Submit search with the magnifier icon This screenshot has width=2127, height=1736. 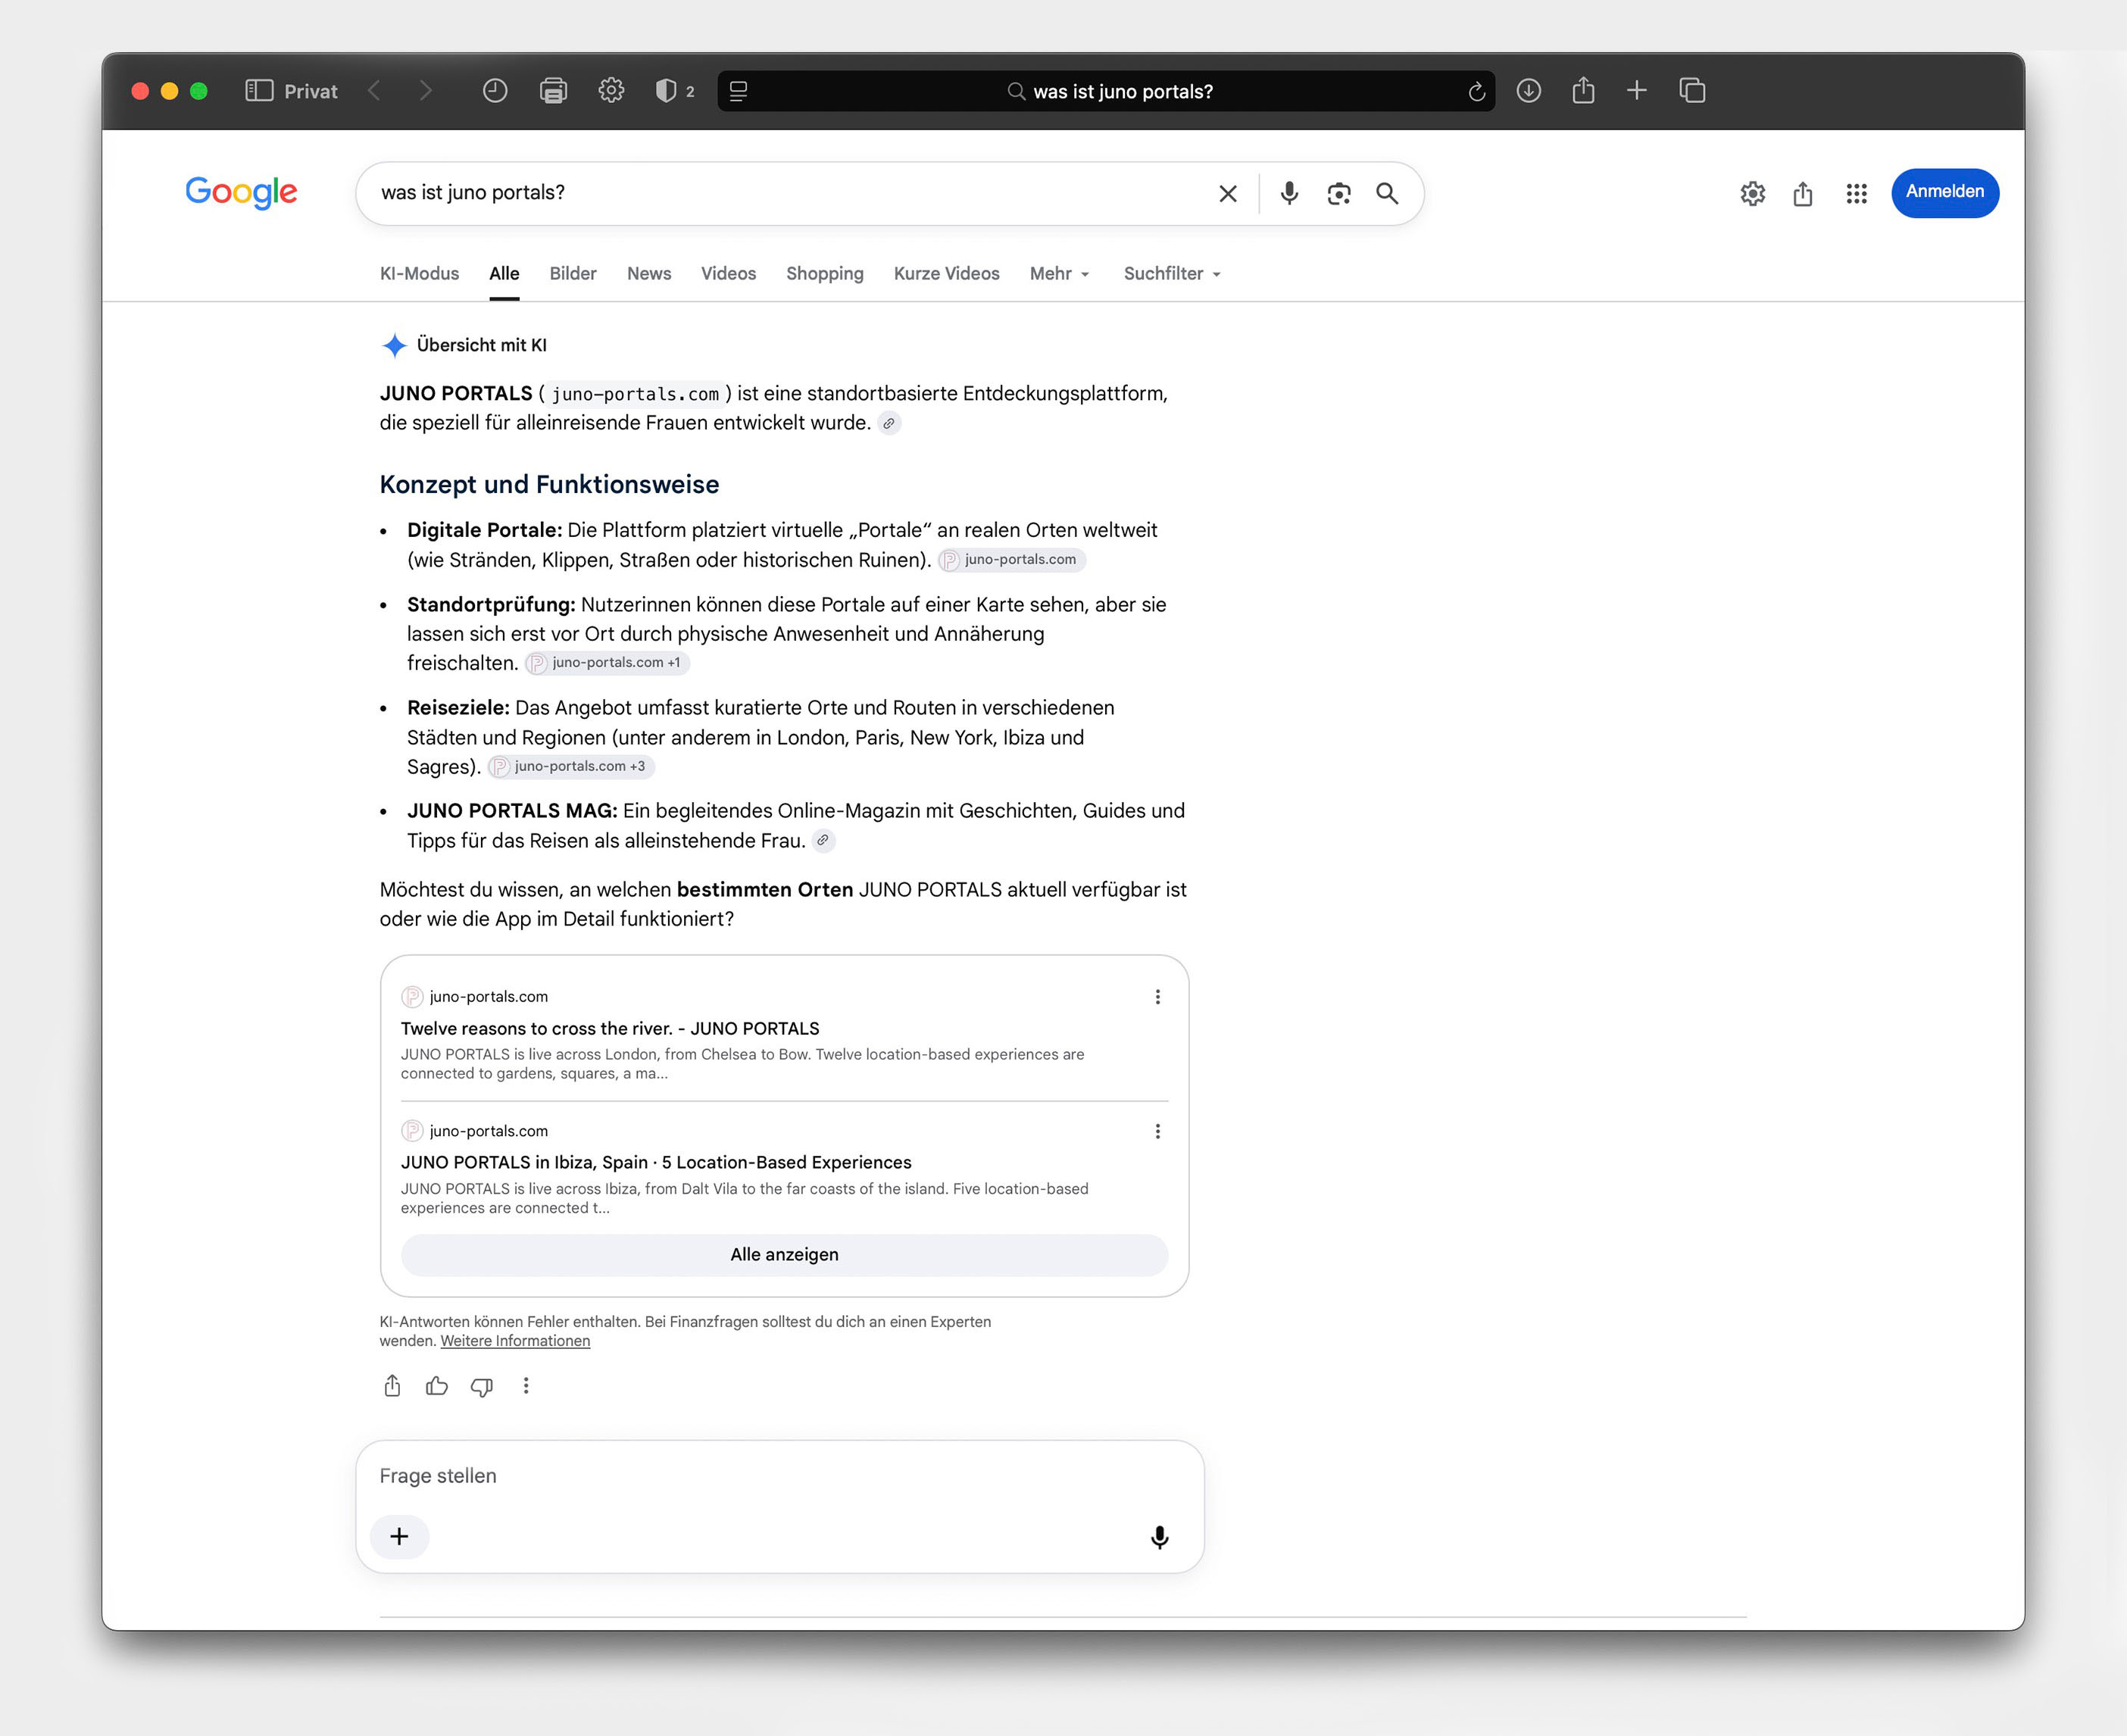[1387, 193]
